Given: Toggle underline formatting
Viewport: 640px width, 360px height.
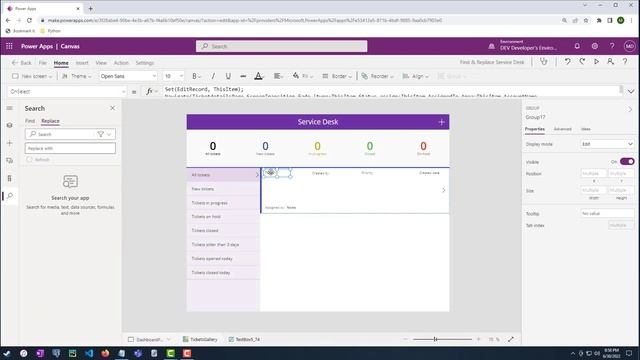Looking at the screenshot, I should click(228, 76).
